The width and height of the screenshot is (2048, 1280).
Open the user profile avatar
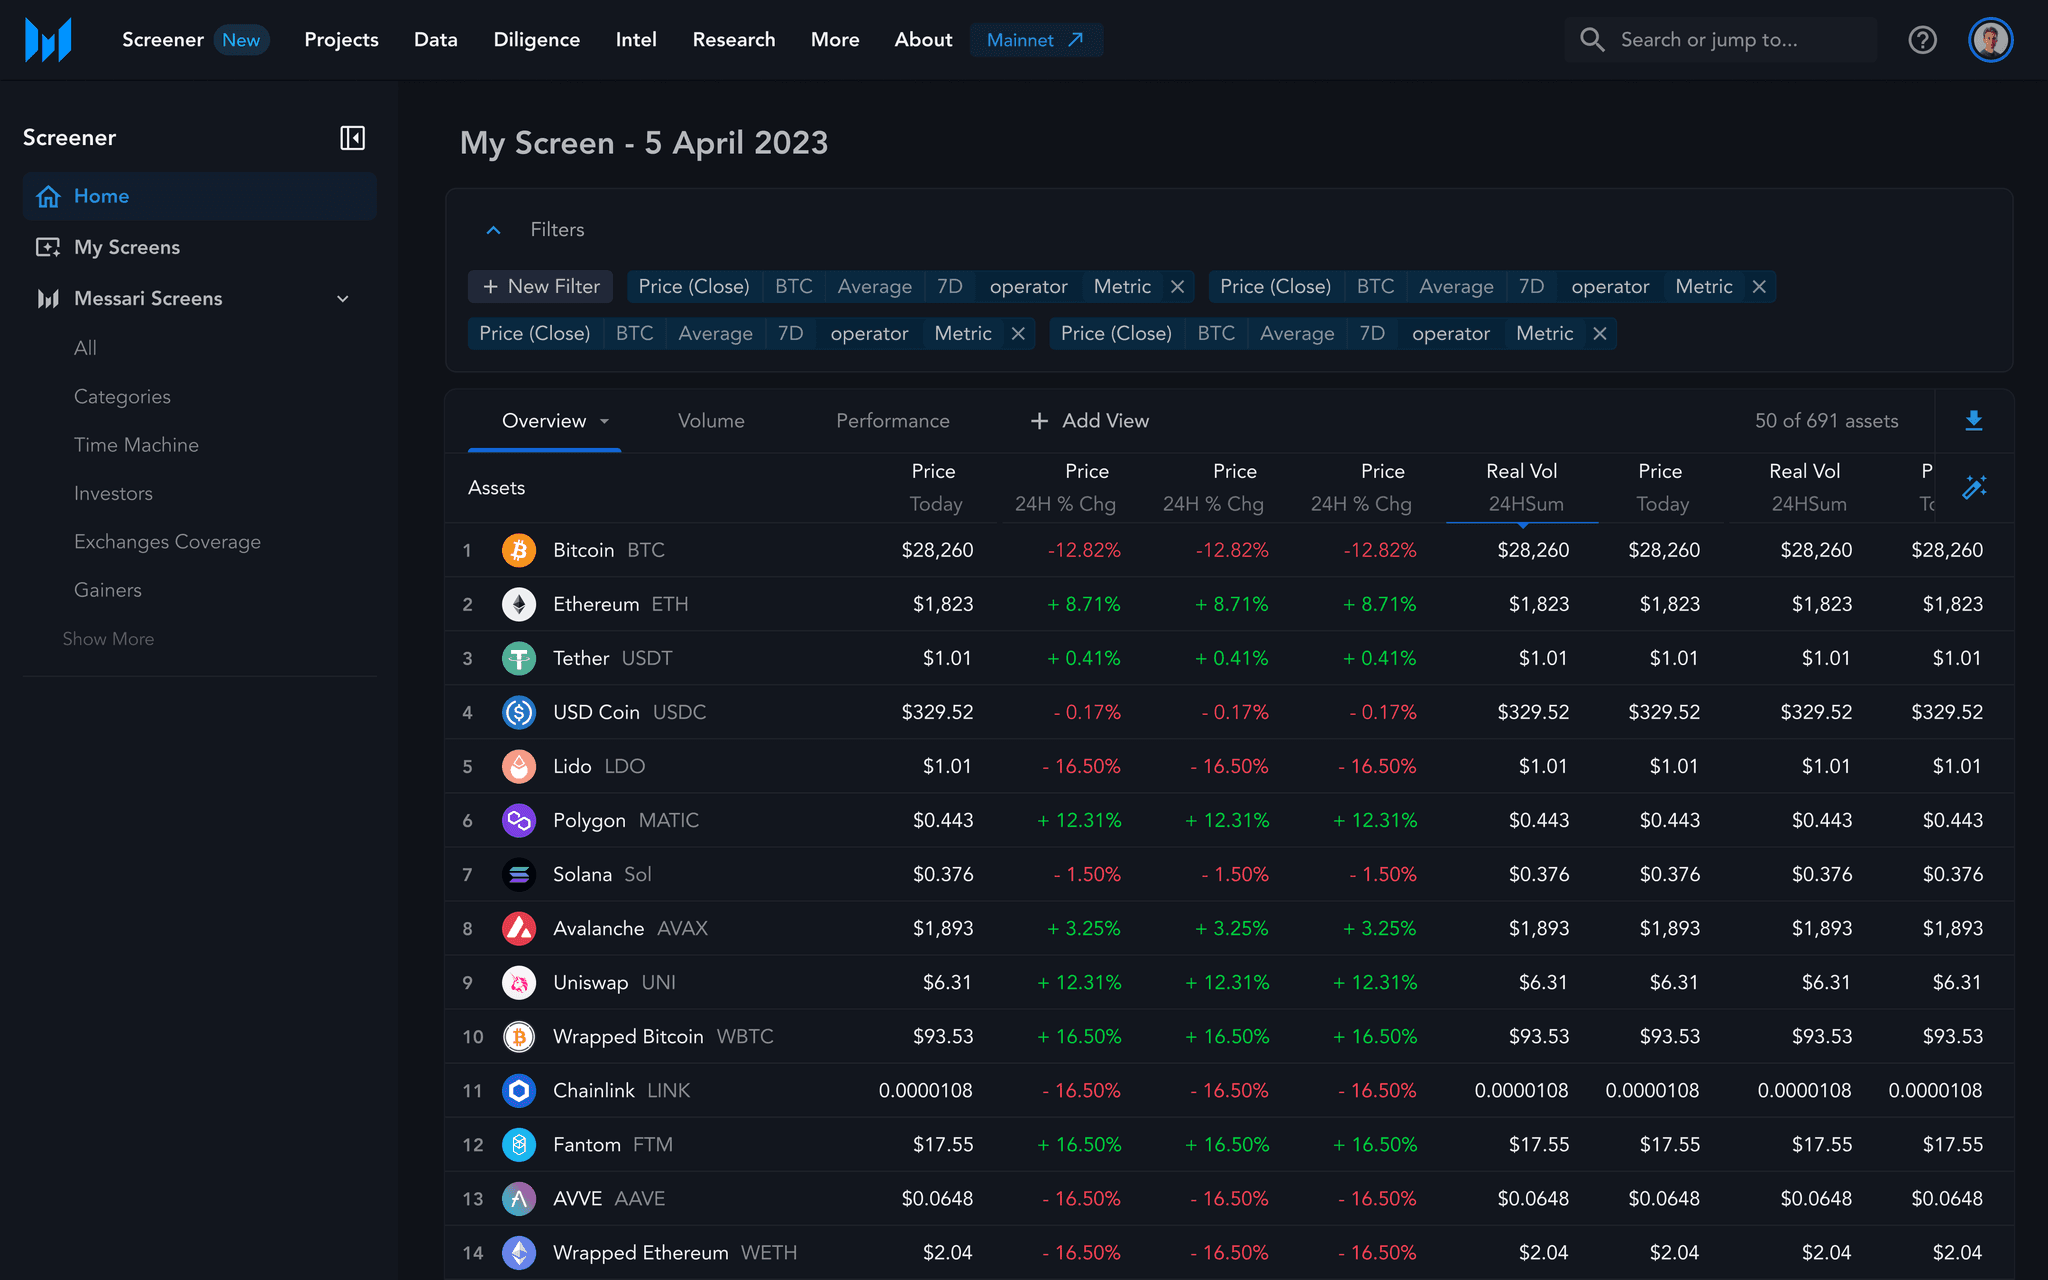pyautogui.click(x=1990, y=40)
